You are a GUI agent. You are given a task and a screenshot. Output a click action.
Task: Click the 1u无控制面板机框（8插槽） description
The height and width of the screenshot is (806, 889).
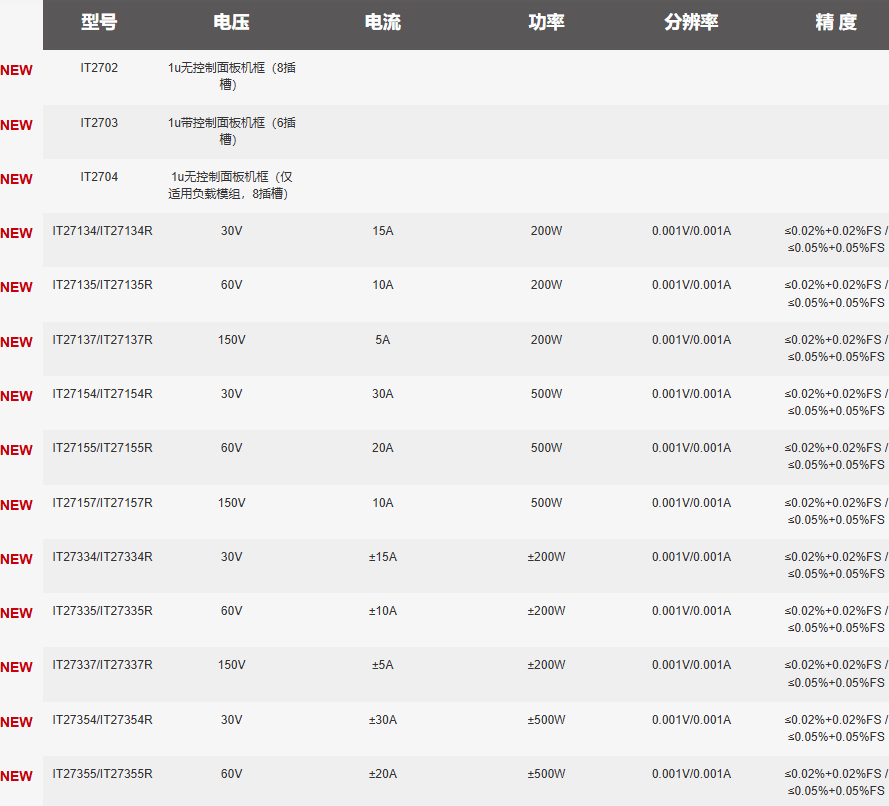(x=231, y=76)
